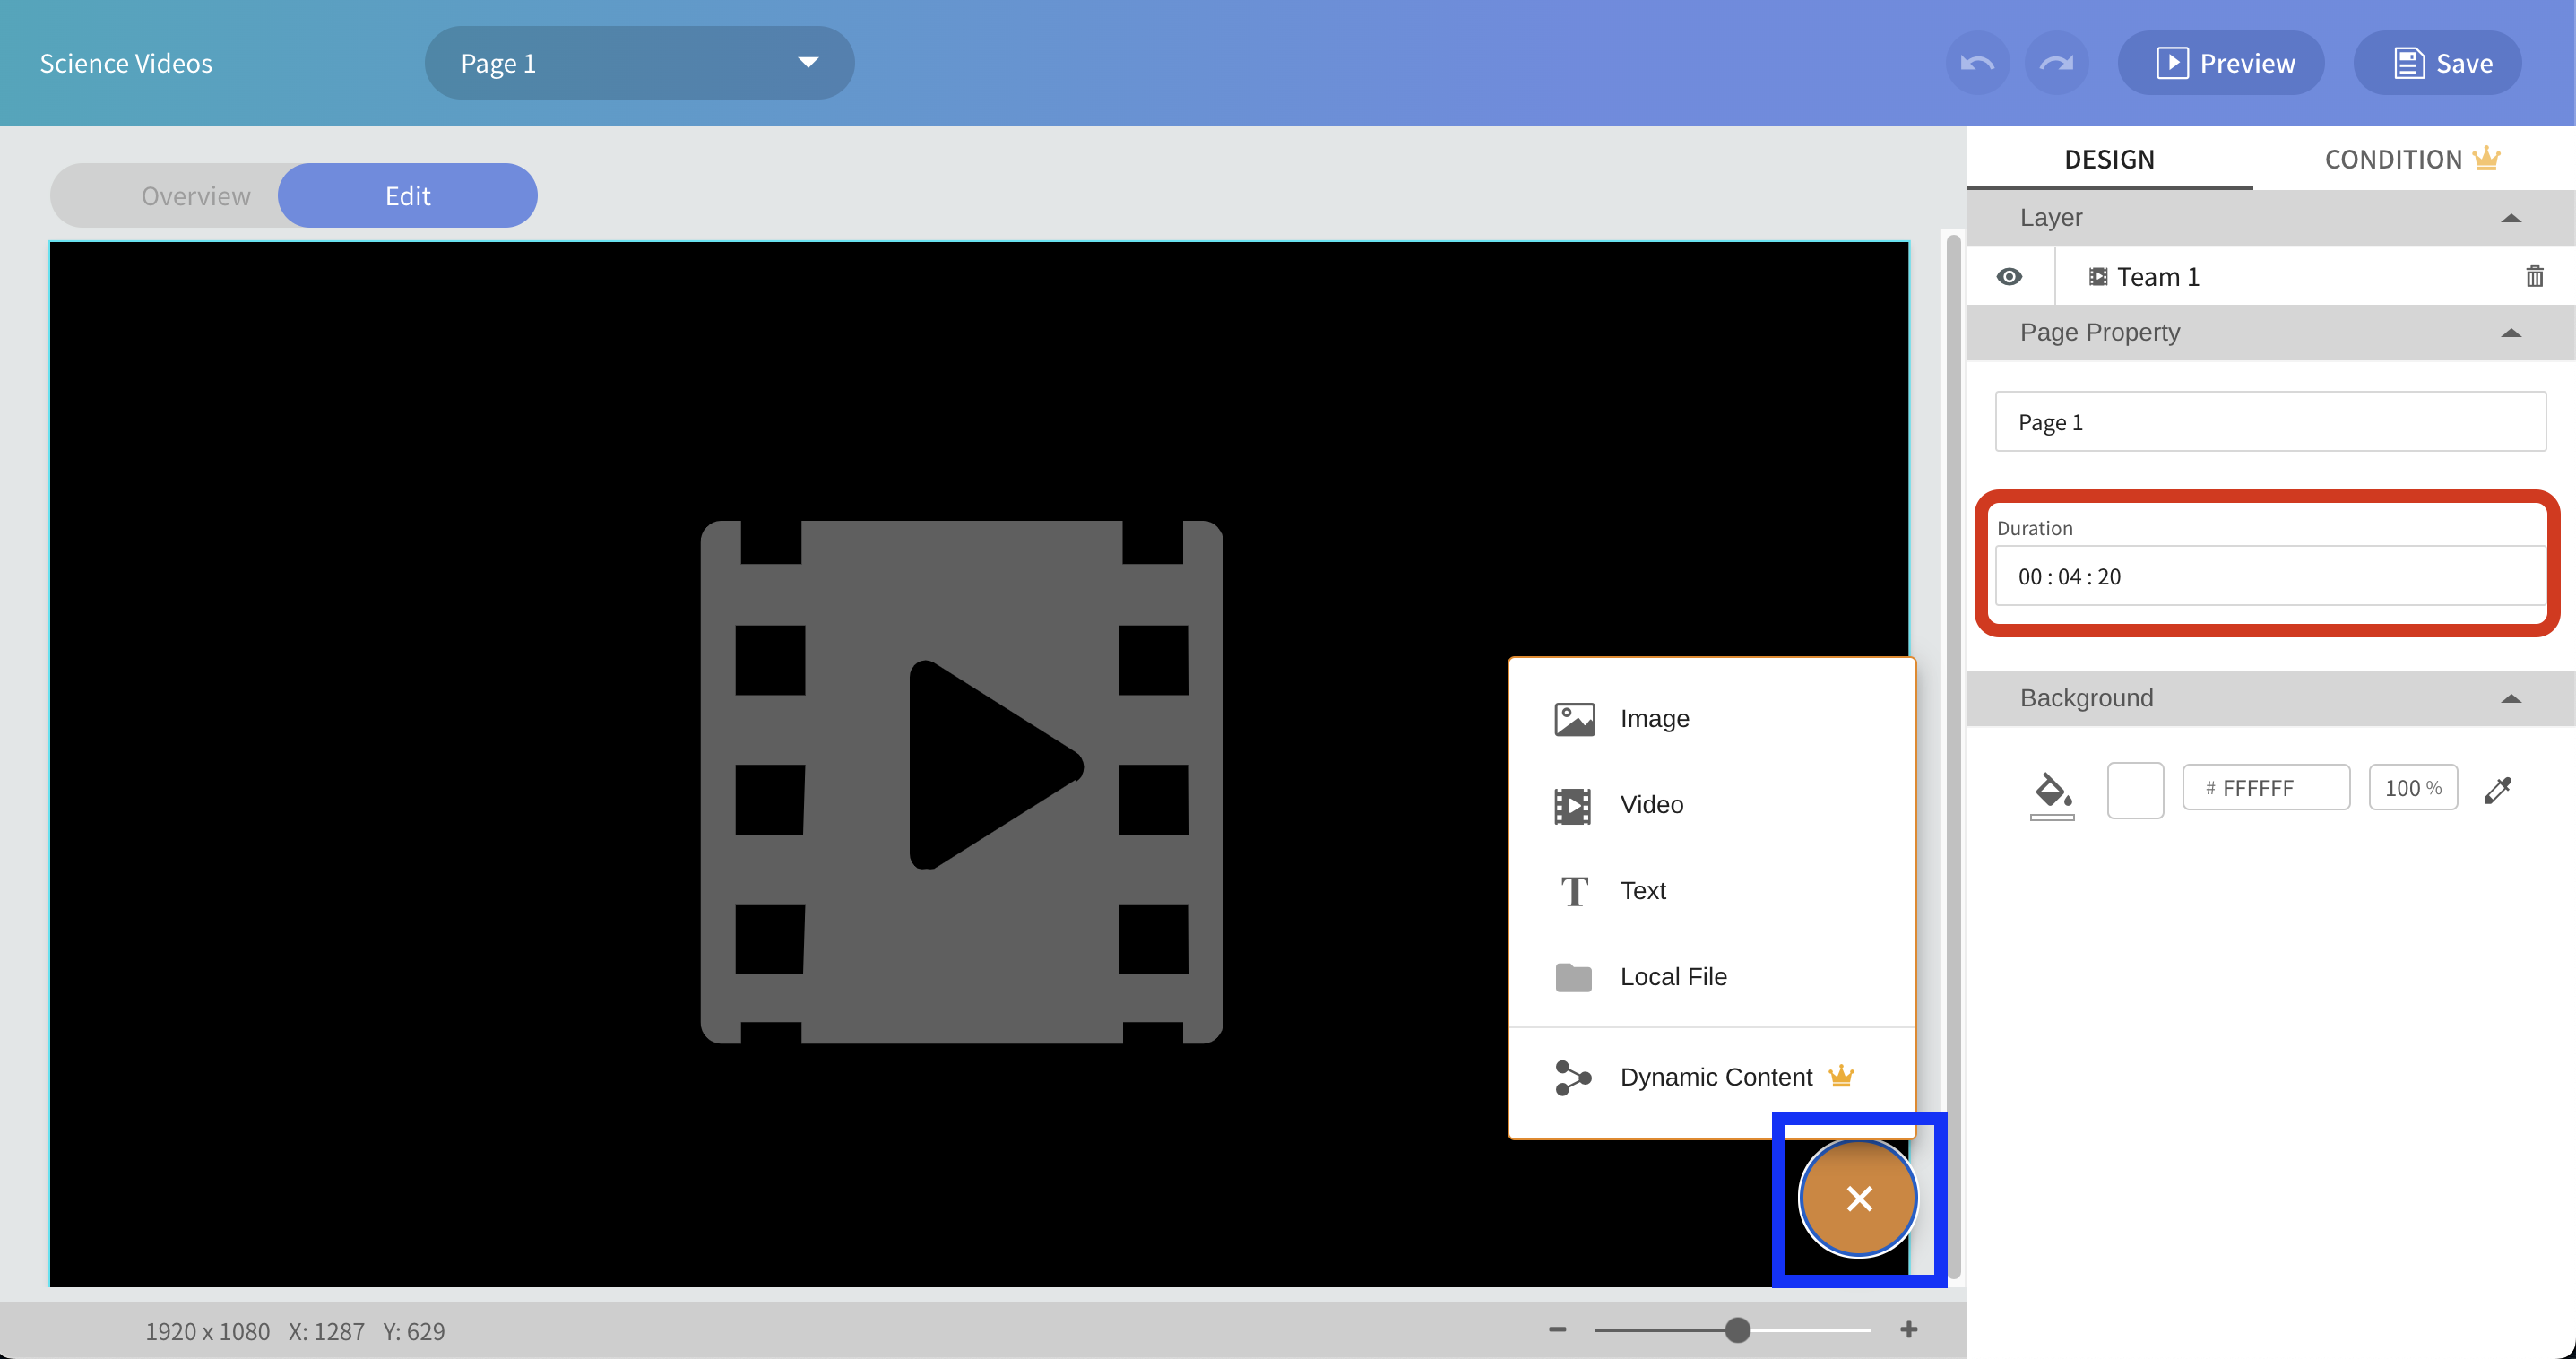Pick a color with the eyedropper icon

[2497, 789]
